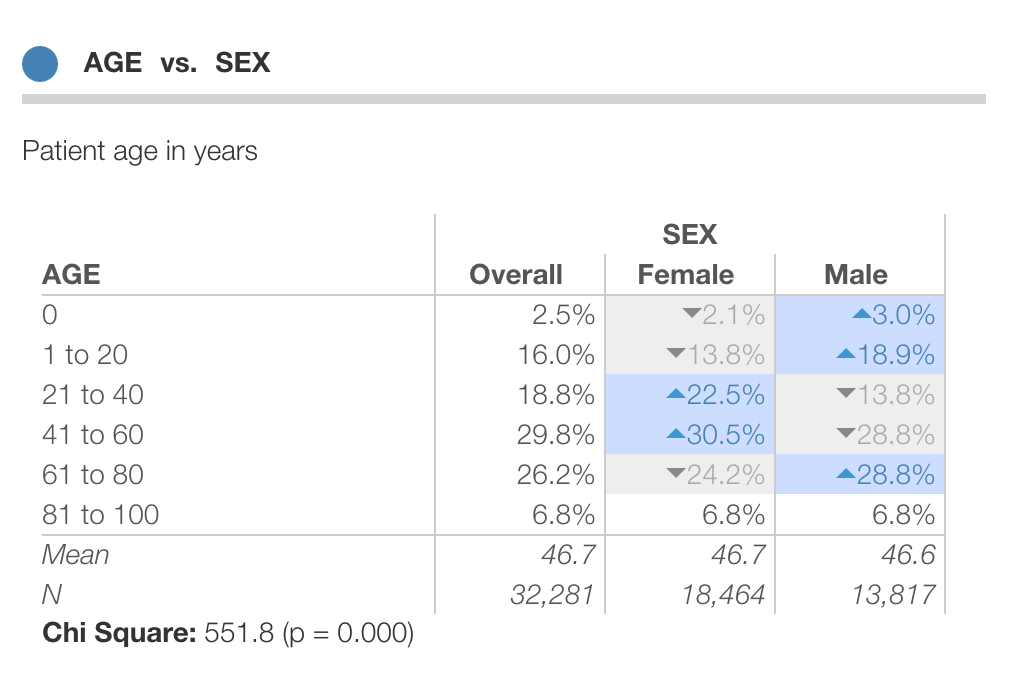This screenshot has height=698, width=1018.
Task: Click the down arrow beside Female 2.1%
Action: click(x=691, y=315)
